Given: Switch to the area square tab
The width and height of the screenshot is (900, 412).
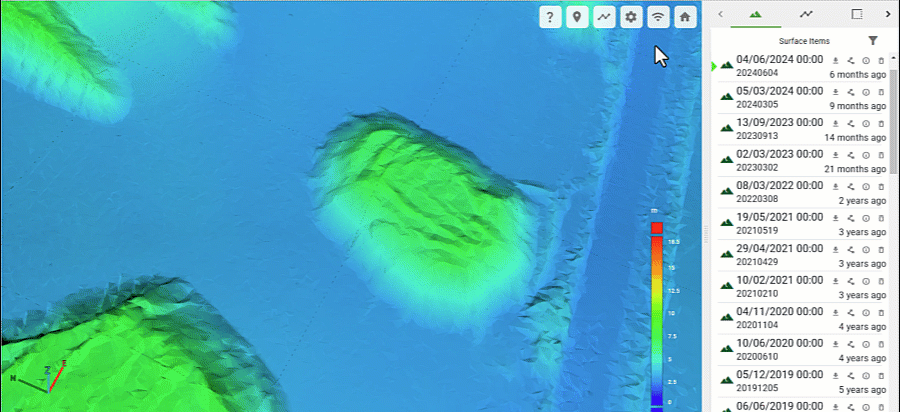Looking at the screenshot, I should tap(856, 15).
